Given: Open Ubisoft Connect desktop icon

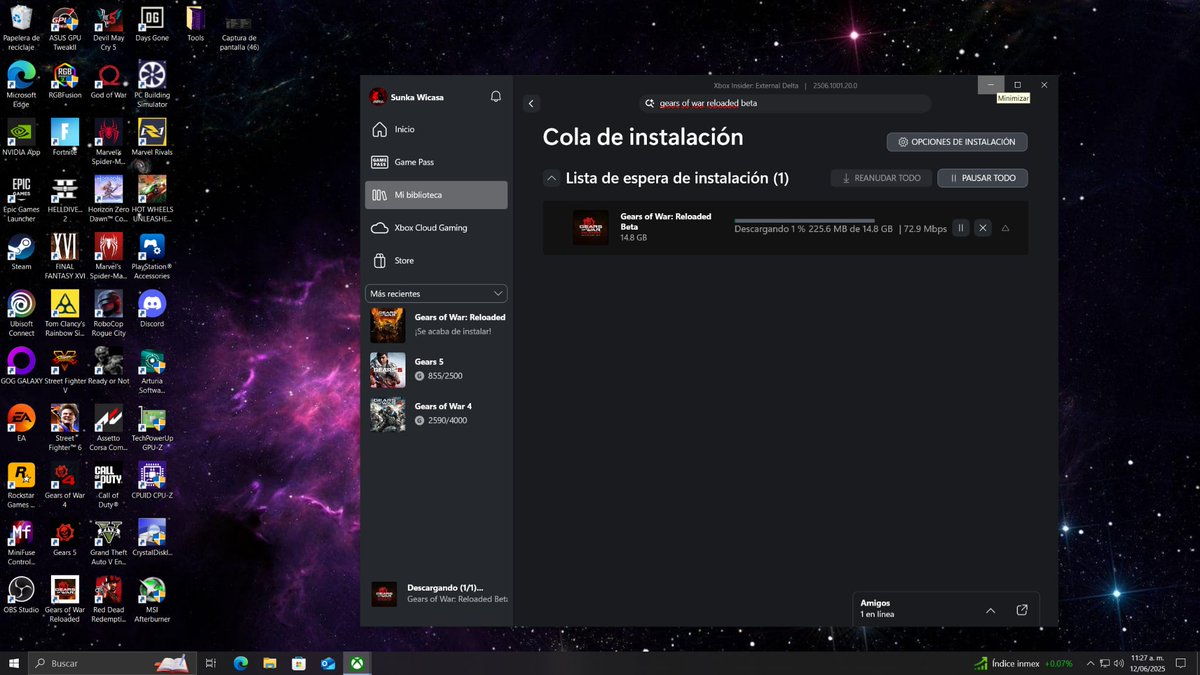Looking at the screenshot, I should [21, 314].
